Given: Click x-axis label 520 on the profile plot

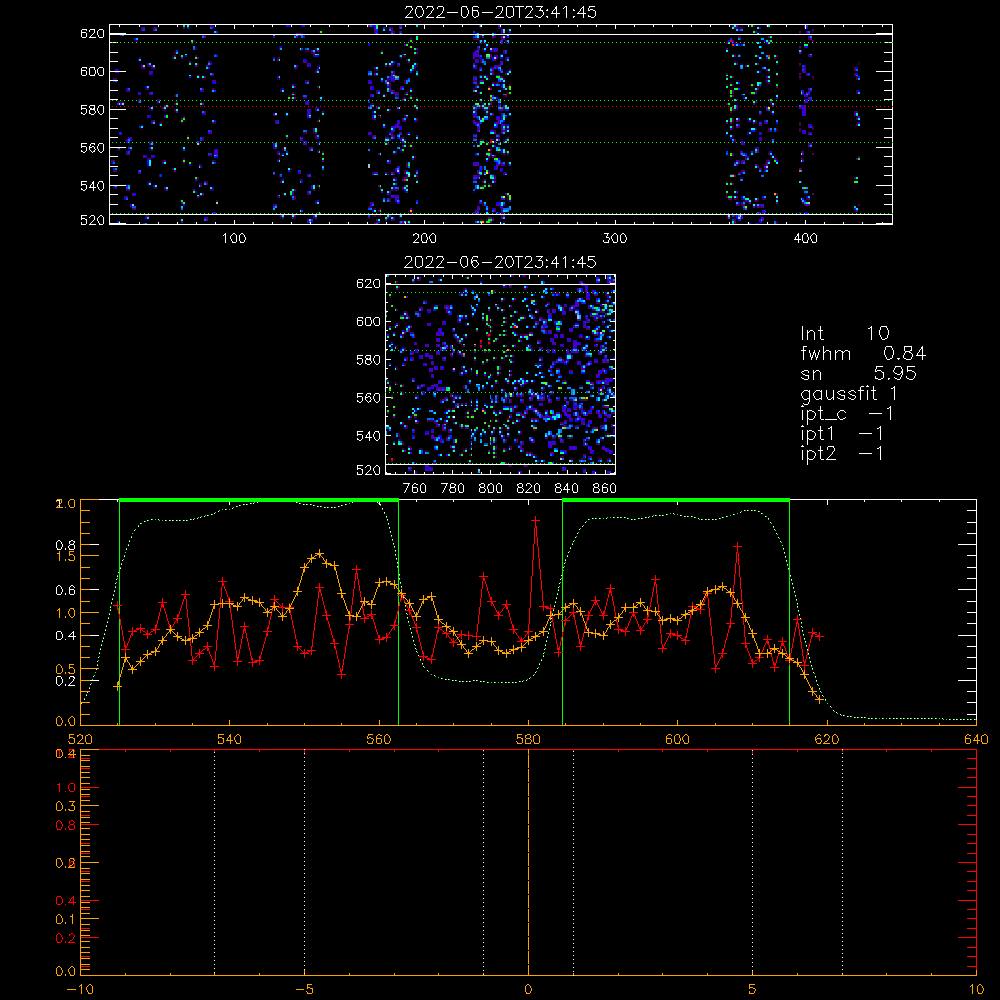Looking at the screenshot, I should click(80, 740).
